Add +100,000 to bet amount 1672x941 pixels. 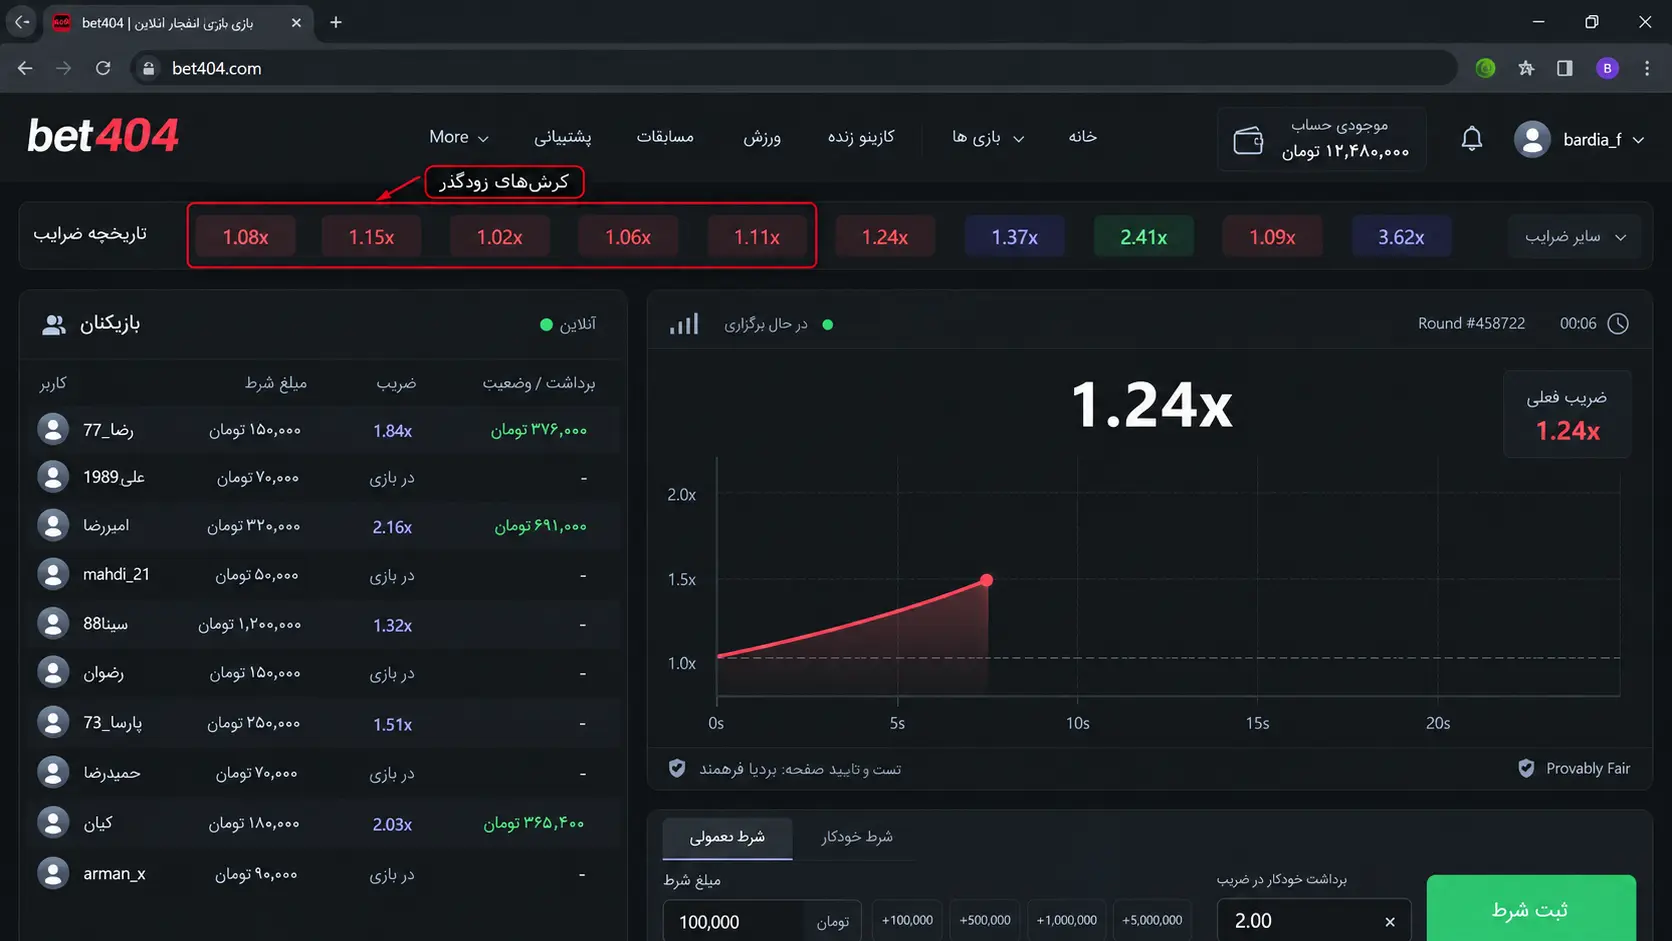coord(907,920)
